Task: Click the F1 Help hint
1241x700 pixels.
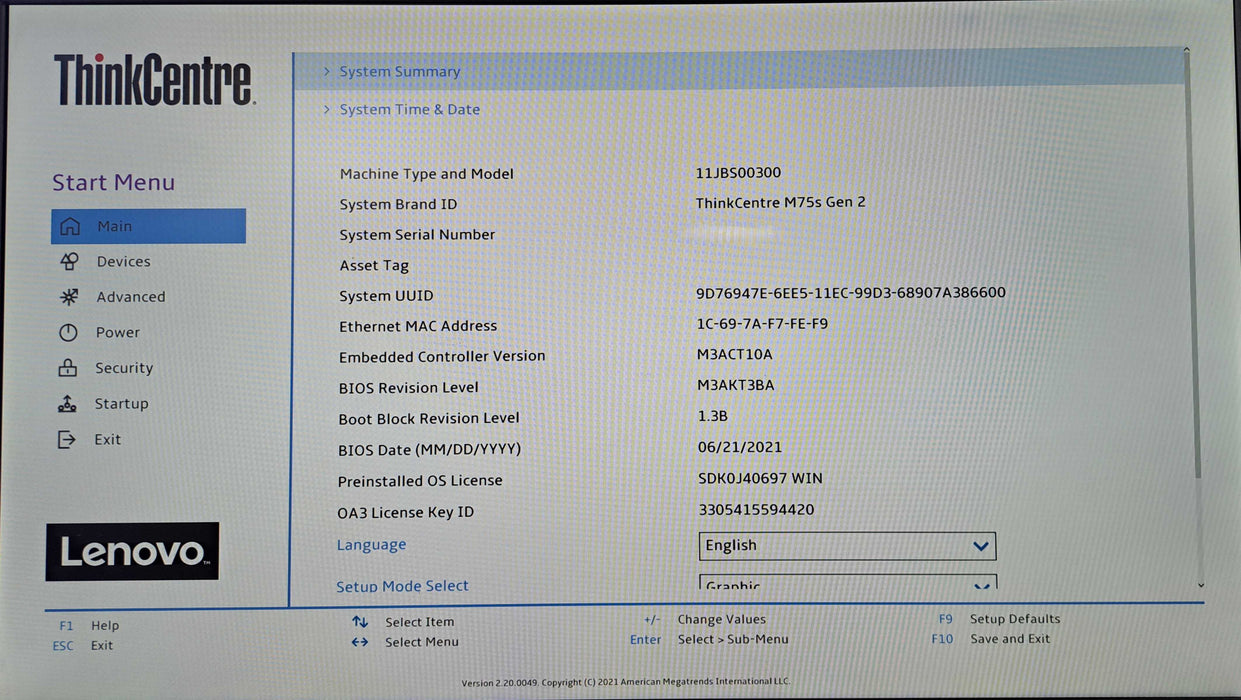Action: (89, 626)
